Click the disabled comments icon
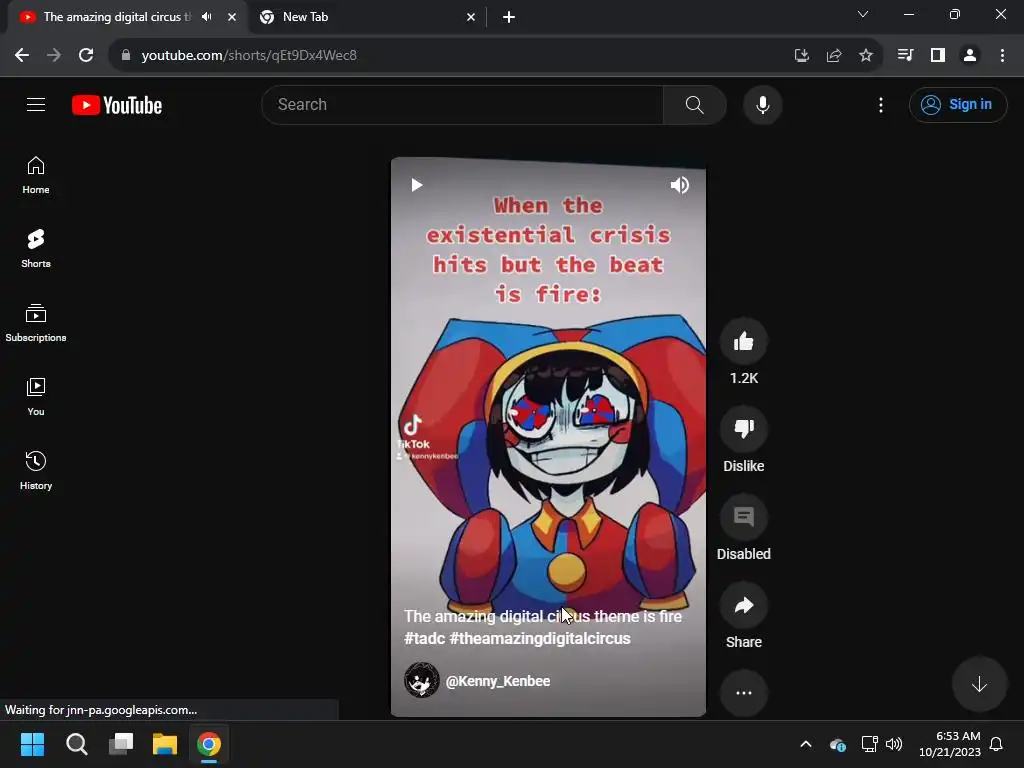The image size is (1024, 768). coord(743,517)
